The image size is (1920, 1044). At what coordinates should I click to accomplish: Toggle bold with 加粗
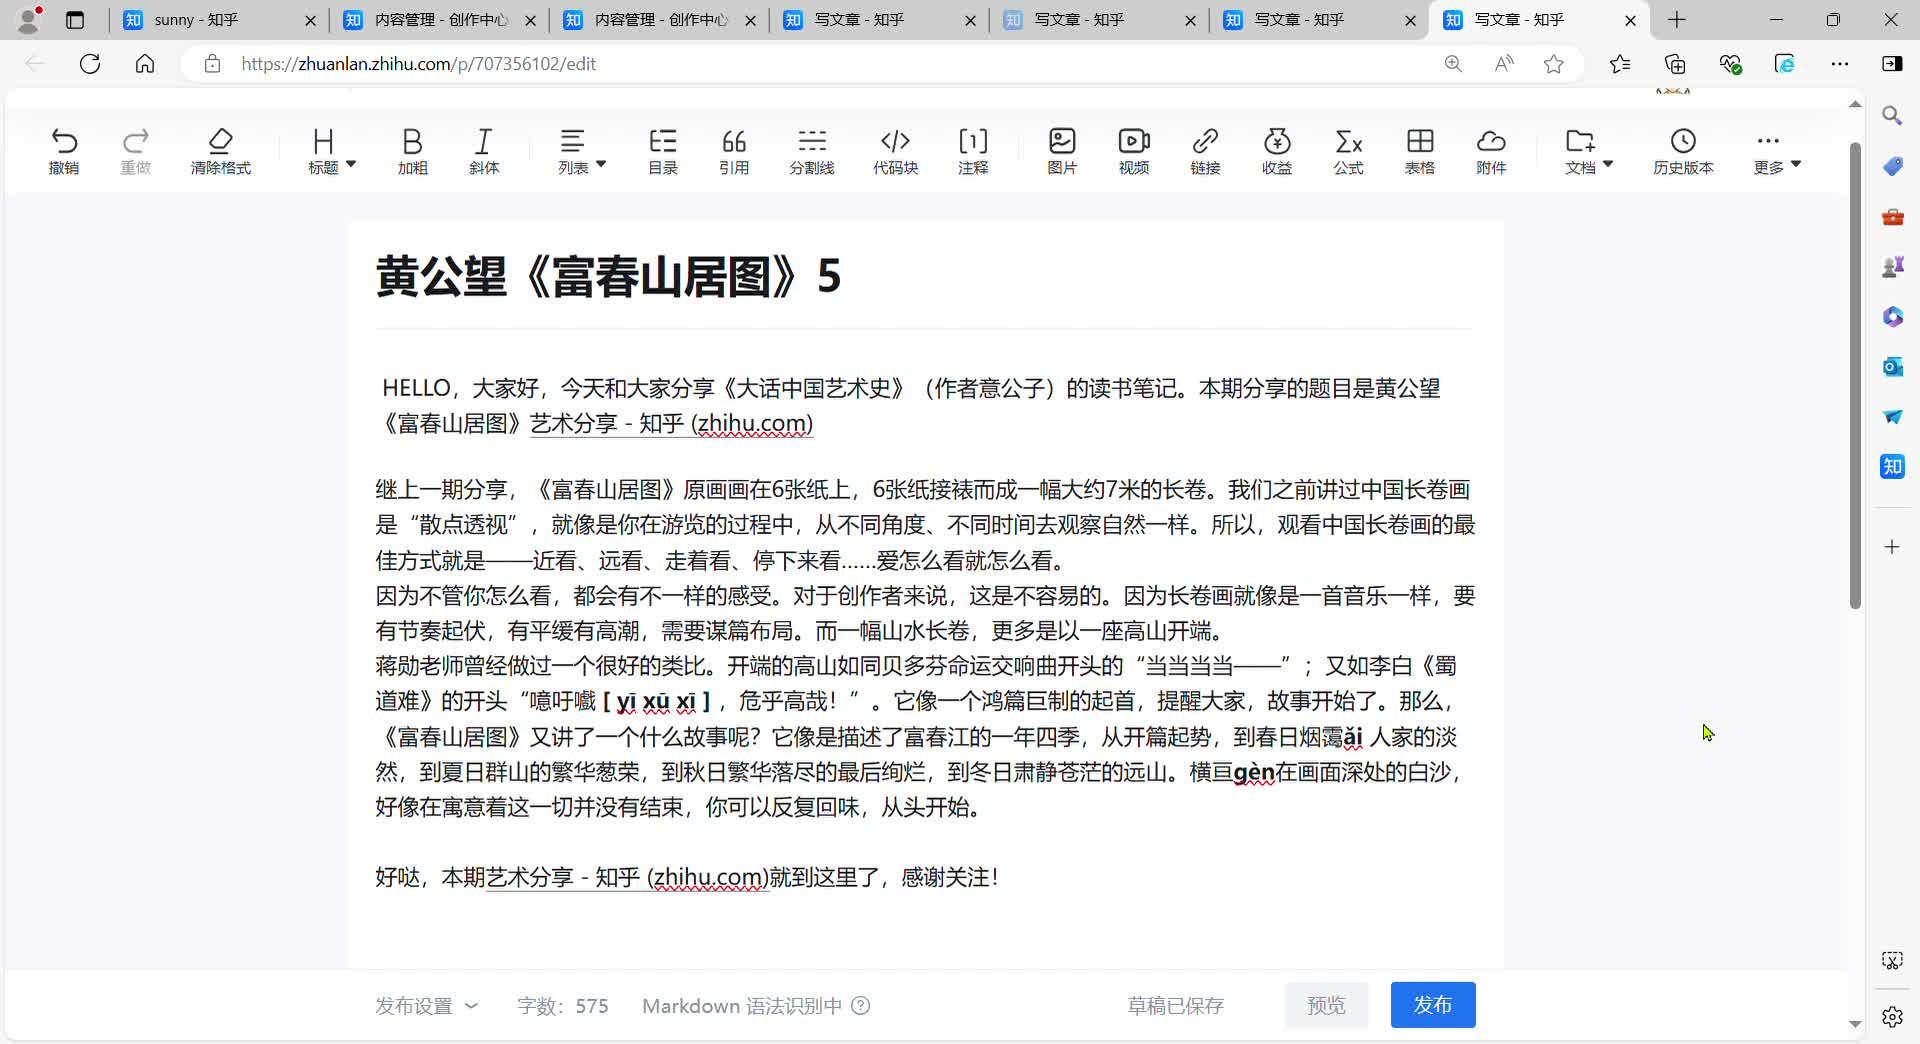(x=412, y=152)
